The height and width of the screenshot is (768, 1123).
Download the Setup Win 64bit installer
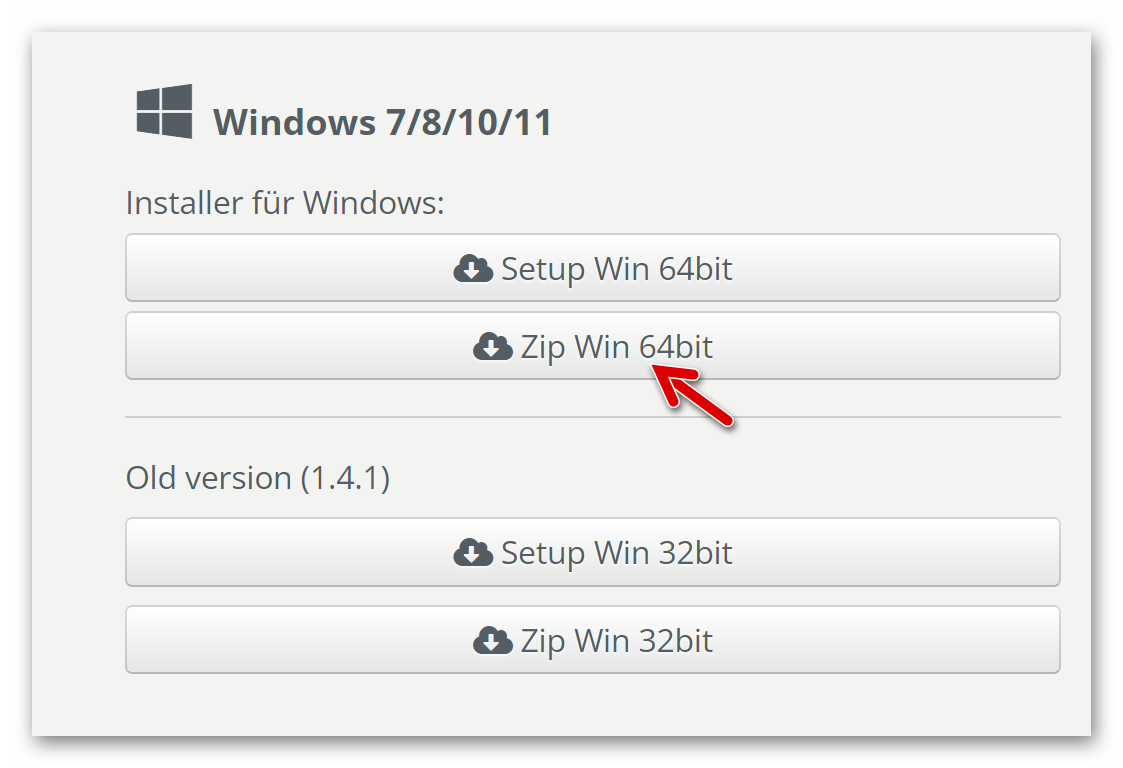[592, 268]
